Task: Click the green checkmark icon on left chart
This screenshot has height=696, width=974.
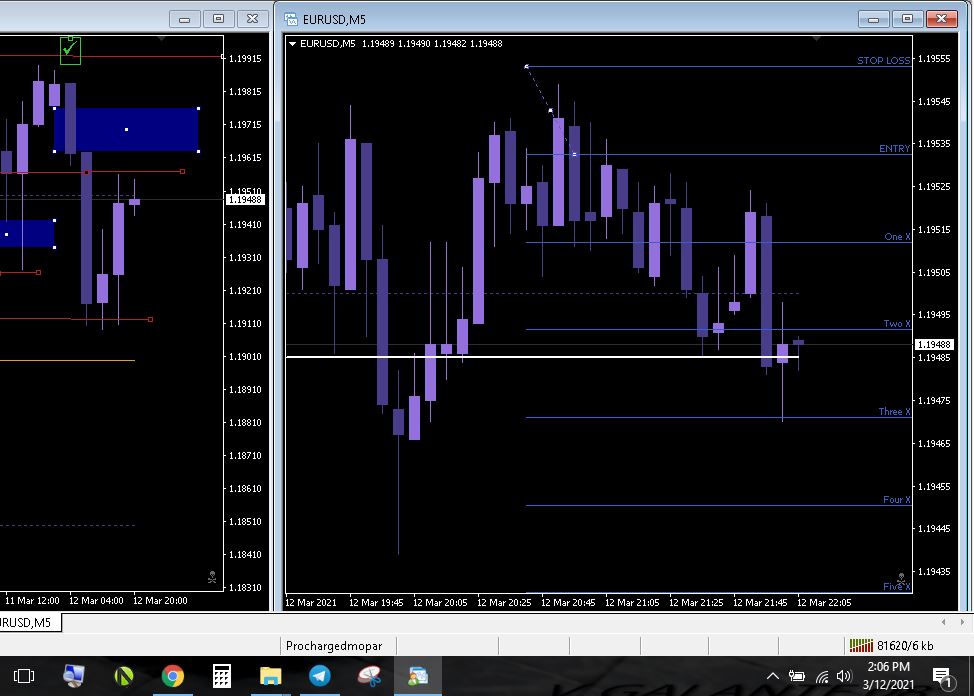Action: tap(70, 50)
